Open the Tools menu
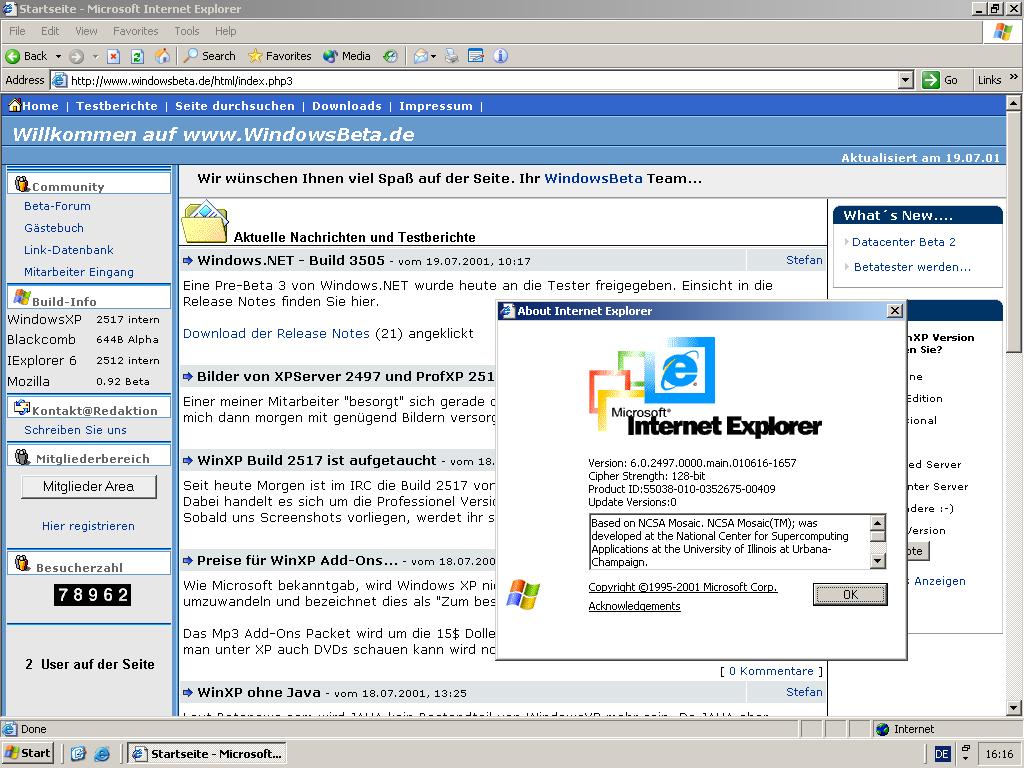1024x768 pixels. (187, 31)
